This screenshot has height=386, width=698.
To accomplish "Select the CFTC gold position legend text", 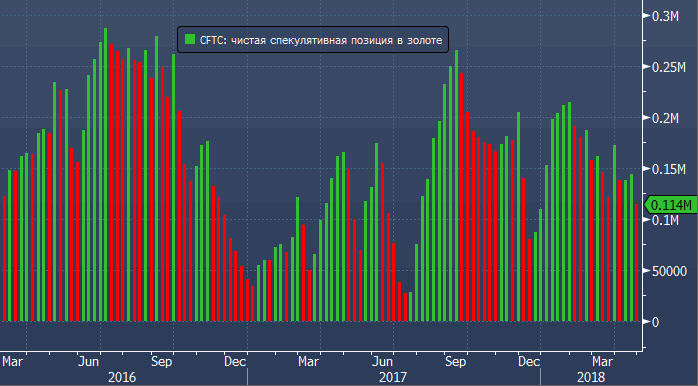I will pos(321,40).
